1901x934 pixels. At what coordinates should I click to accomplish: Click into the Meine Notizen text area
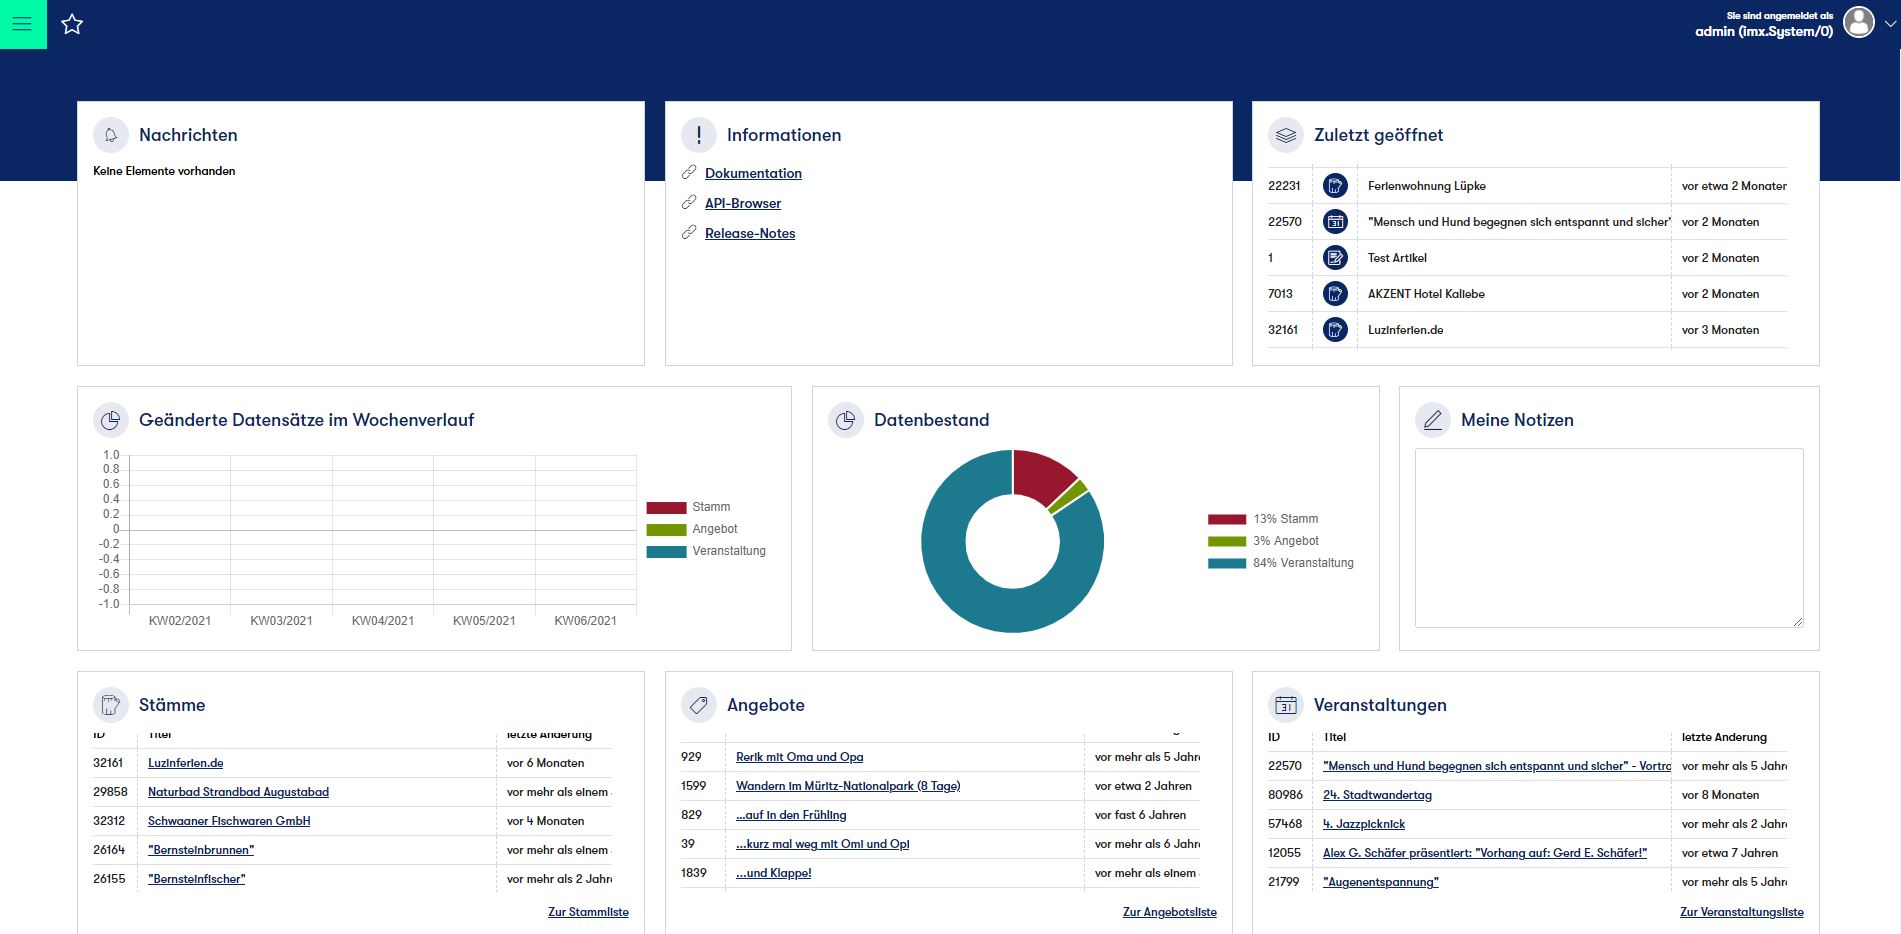click(1608, 537)
